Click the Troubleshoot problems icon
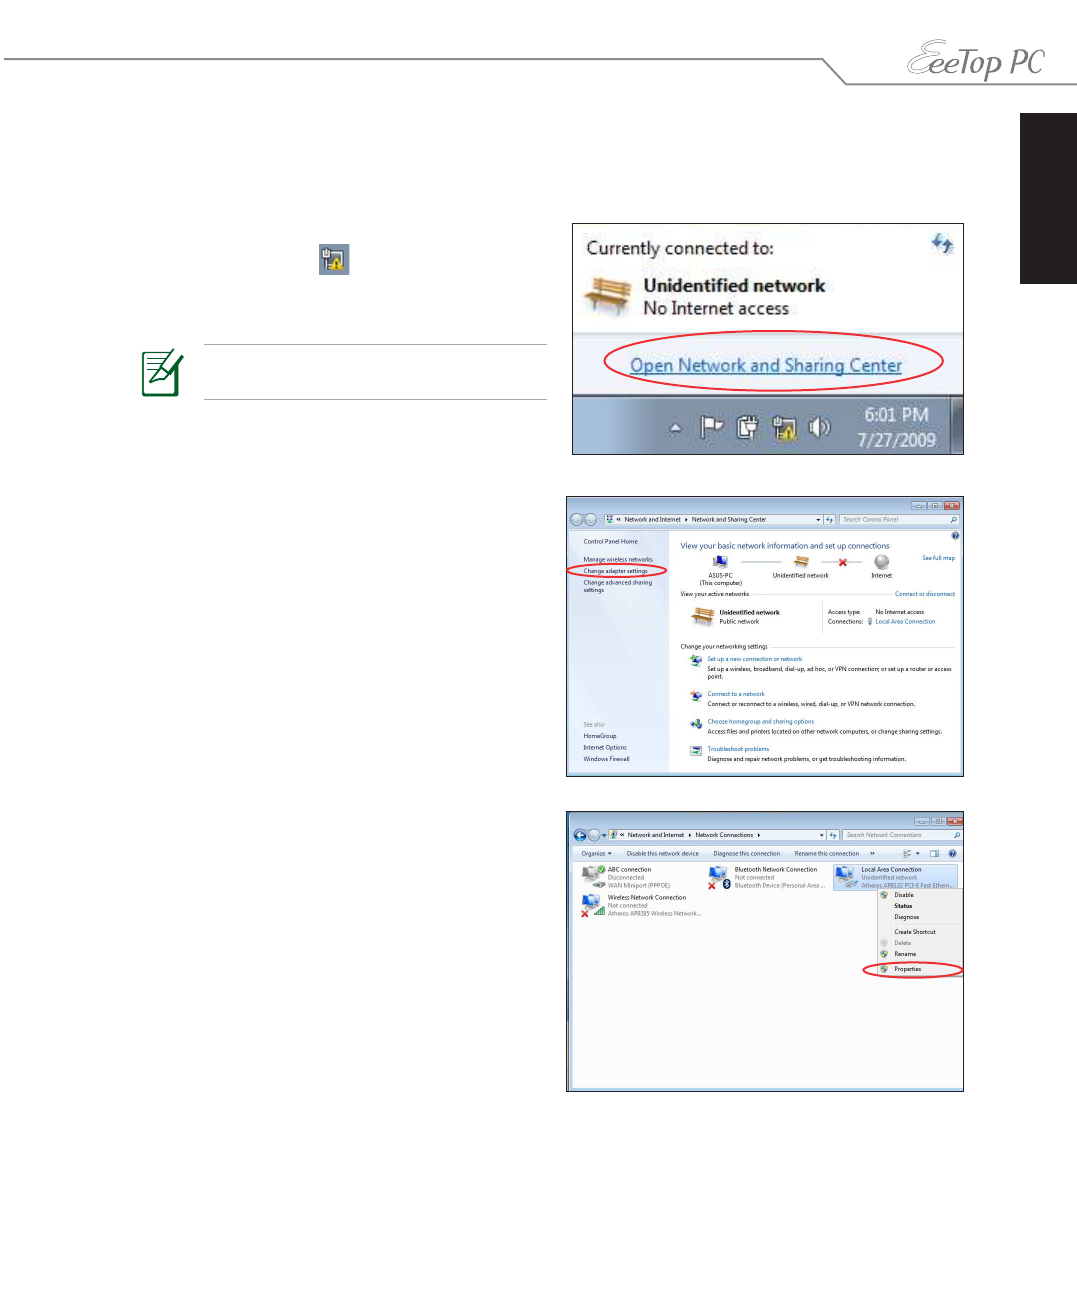This screenshot has height=1304, width=1077. pyautogui.click(x=696, y=751)
